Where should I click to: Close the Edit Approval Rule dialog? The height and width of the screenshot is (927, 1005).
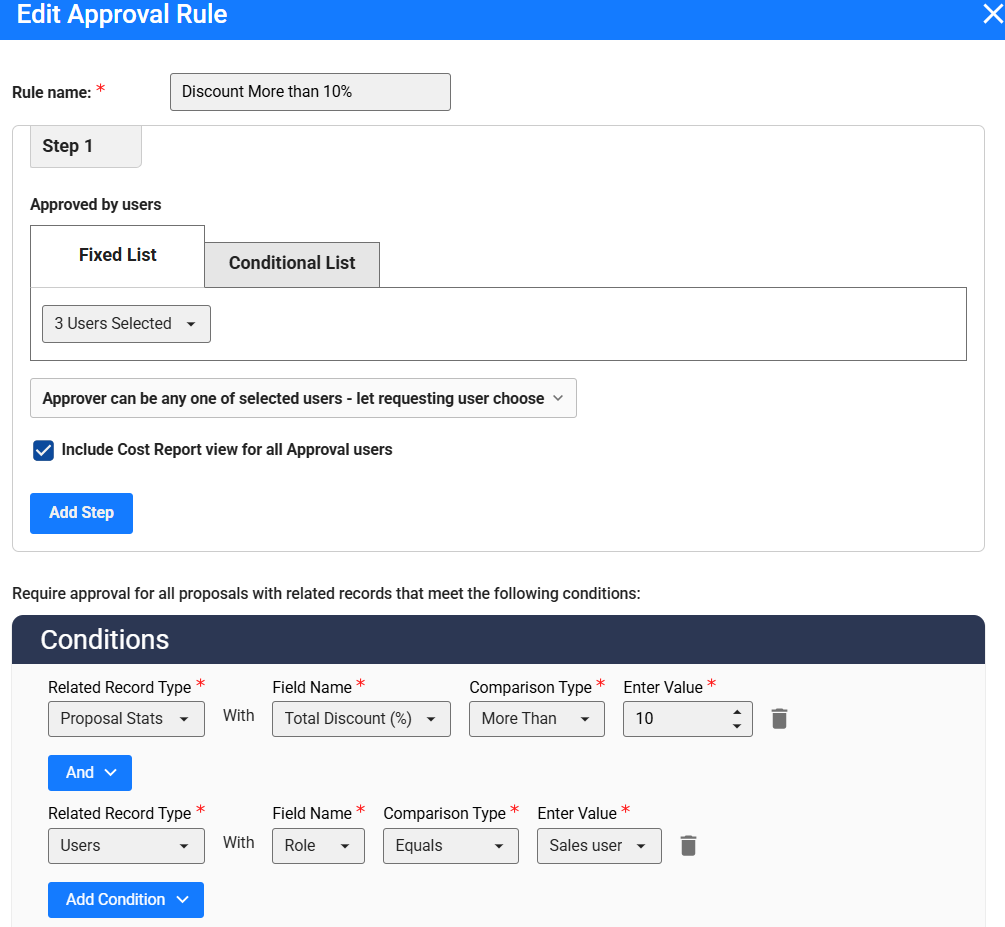coord(991,15)
